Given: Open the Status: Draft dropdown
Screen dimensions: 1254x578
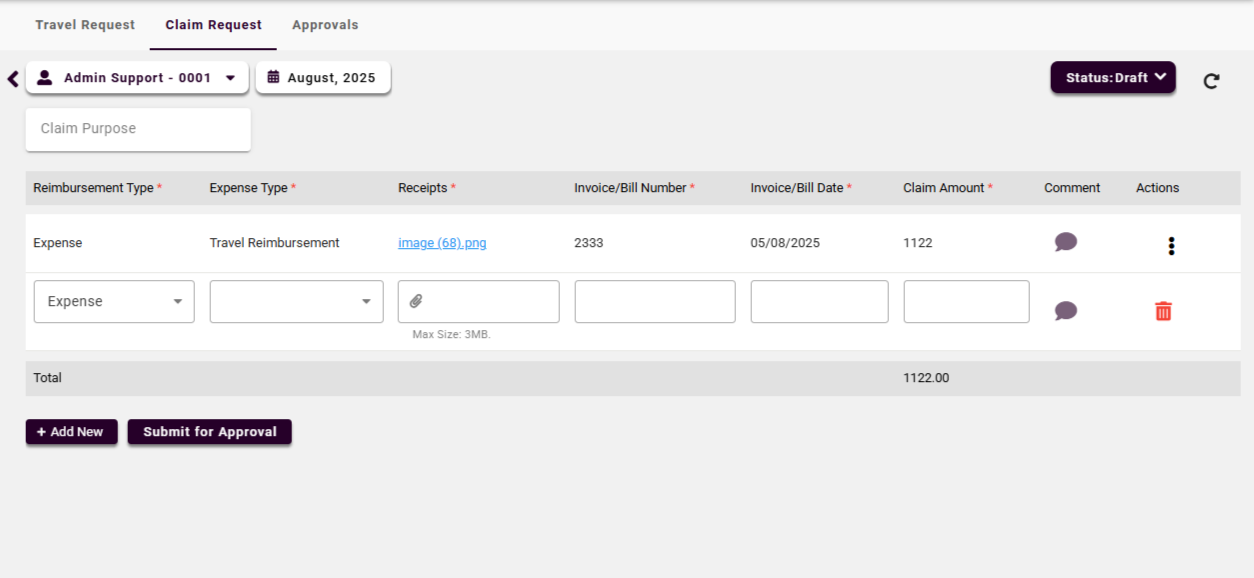Looking at the screenshot, I should point(1112,77).
